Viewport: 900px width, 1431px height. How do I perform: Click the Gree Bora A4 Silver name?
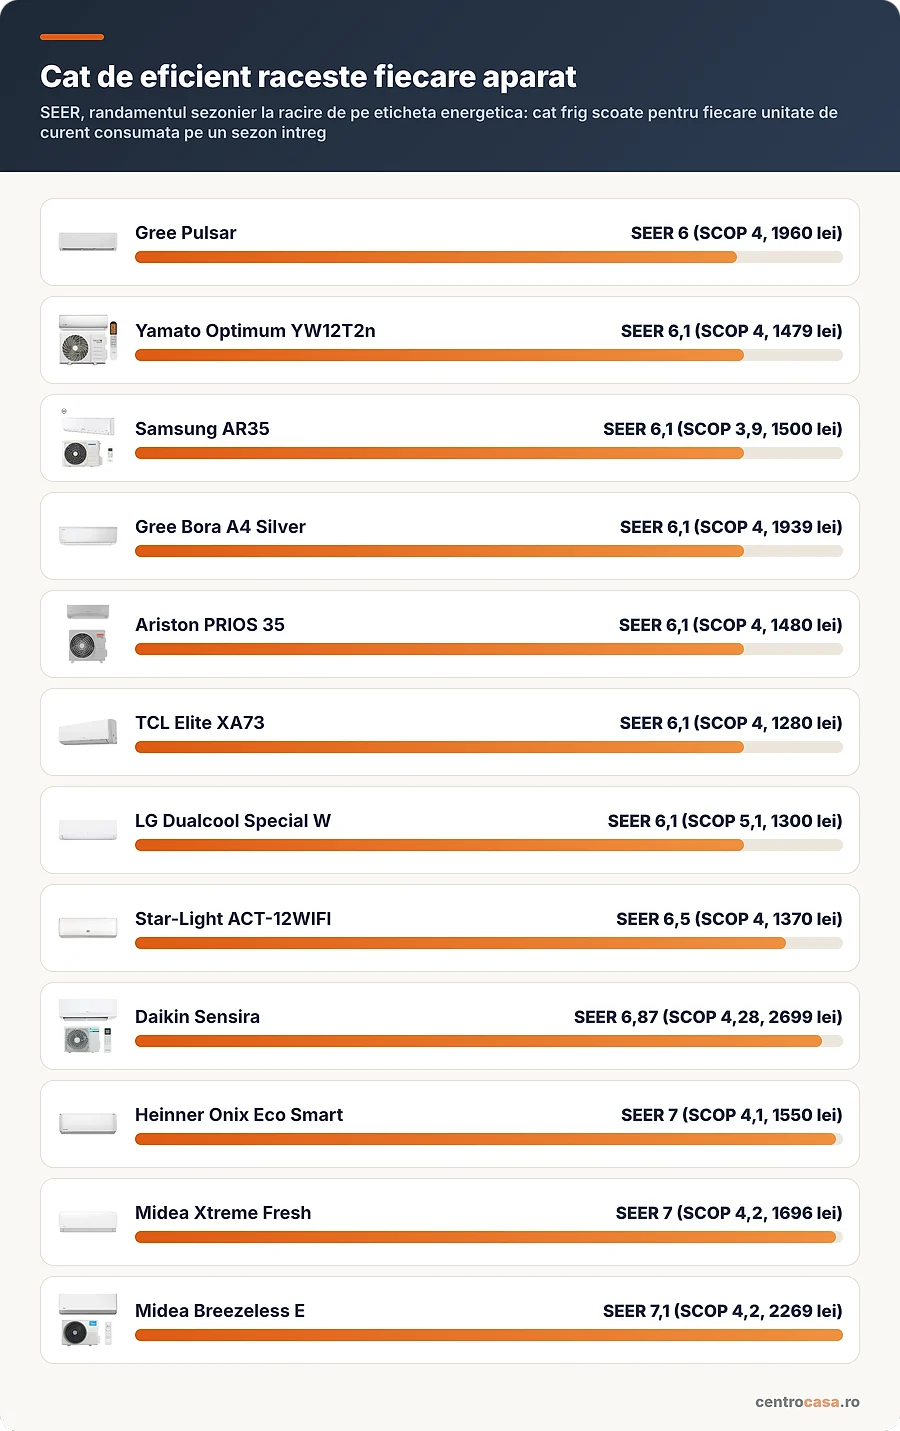pos(220,527)
